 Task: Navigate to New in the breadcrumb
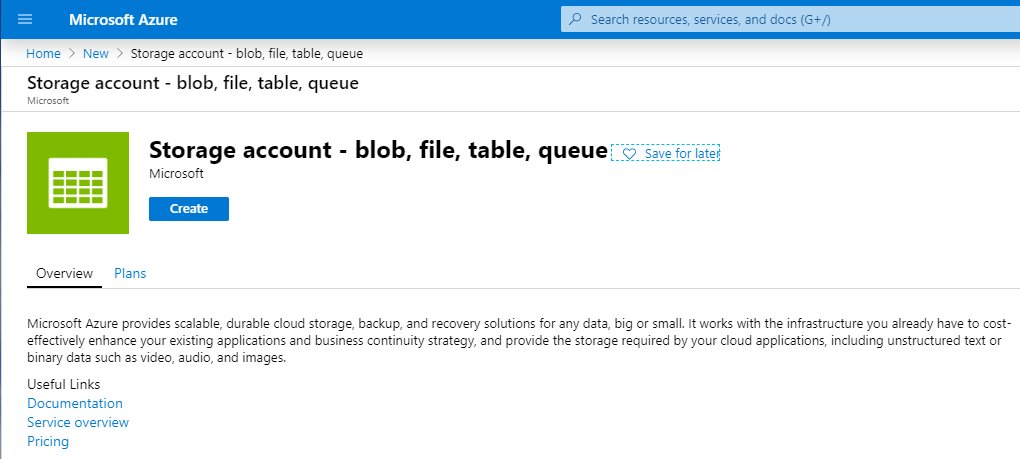coord(96,53)
